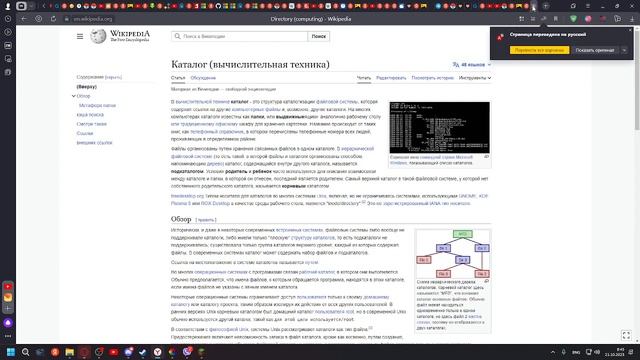The height and width of the screenshot is (360, 640).
Task: Click the plus icon in browser sidebar
Action: (x=8, y=308)
